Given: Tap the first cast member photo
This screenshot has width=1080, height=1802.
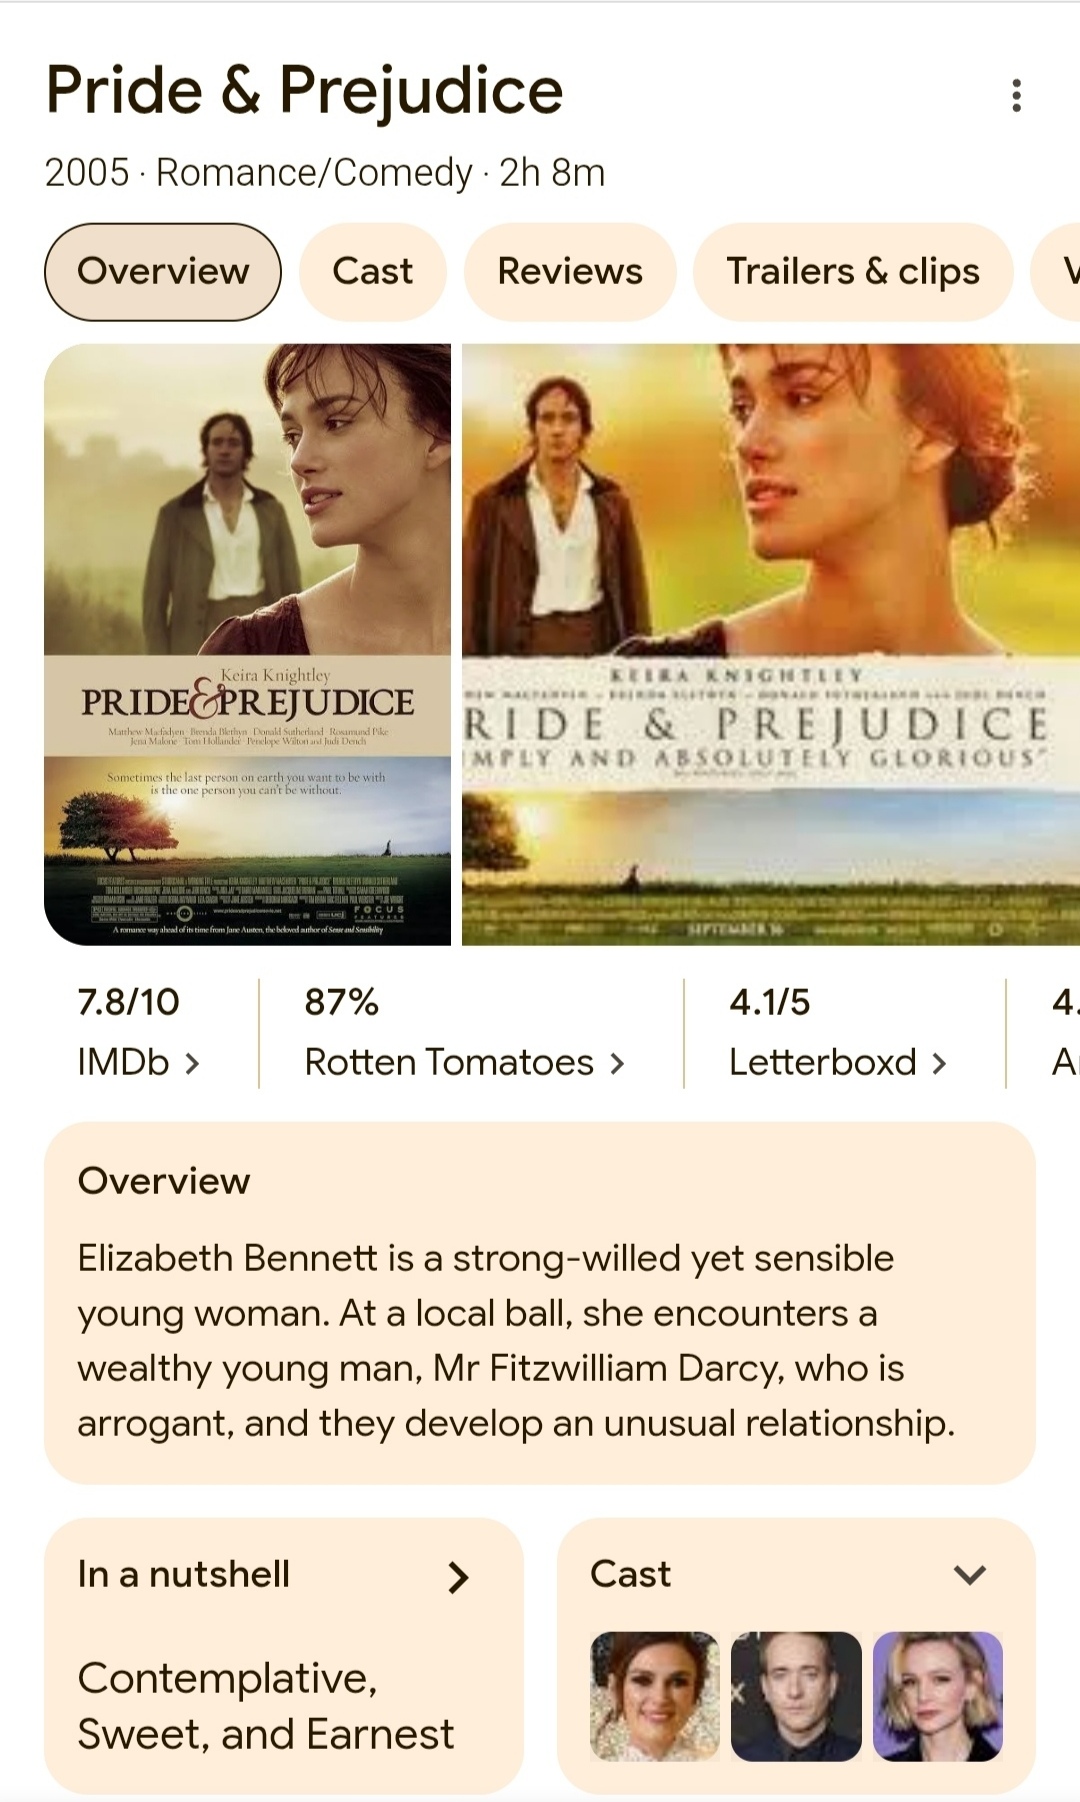Looking at the screenshot, I should tap(655, 1696).
